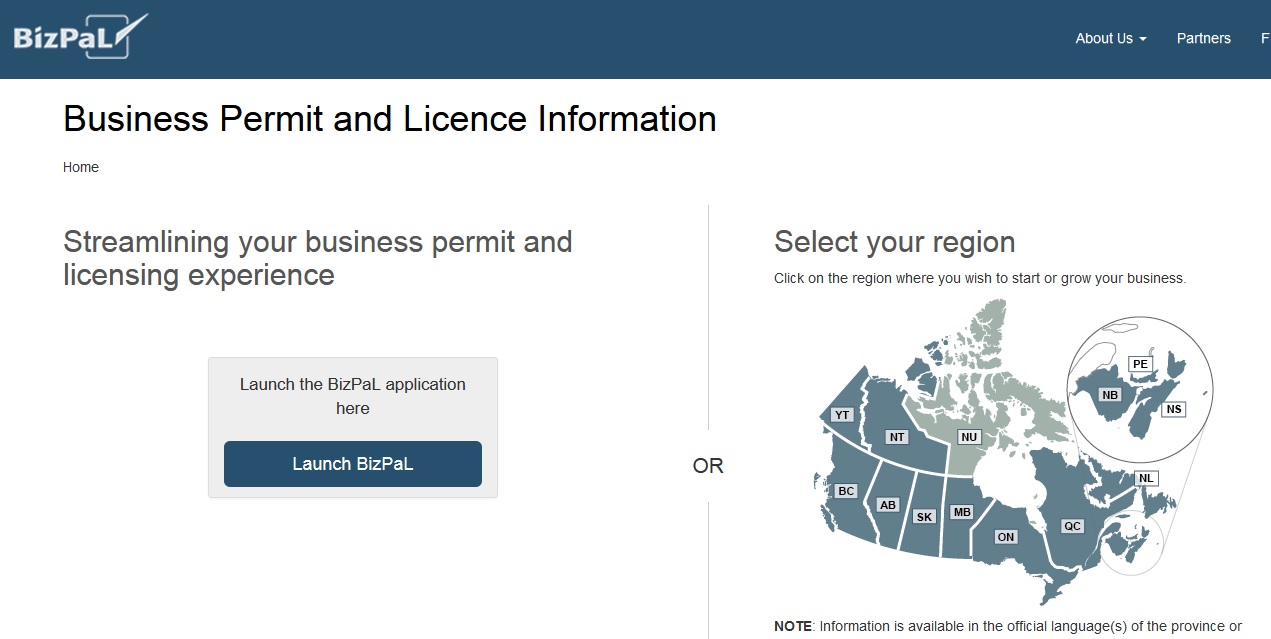Image resolution: width=1271 pixels, height=639 pixels.
Task: Open the Partners menu item
Action: [x=1203, y=38]
